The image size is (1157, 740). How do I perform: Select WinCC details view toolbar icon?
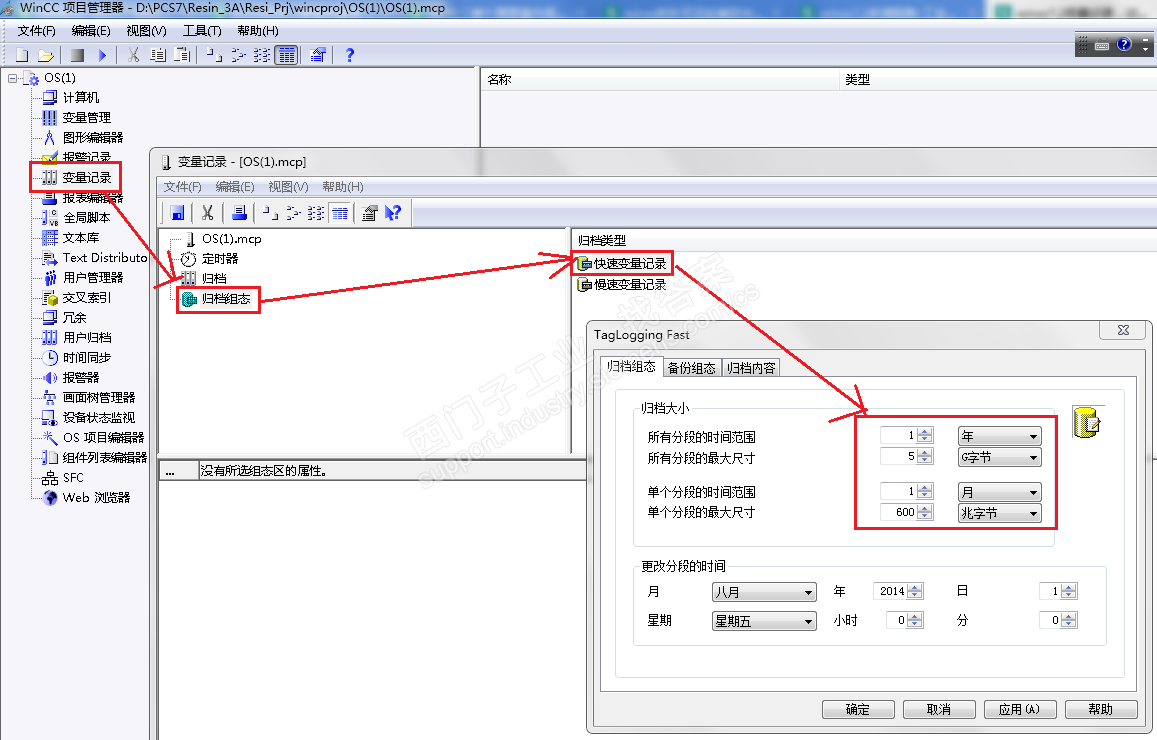pos(286,55)
